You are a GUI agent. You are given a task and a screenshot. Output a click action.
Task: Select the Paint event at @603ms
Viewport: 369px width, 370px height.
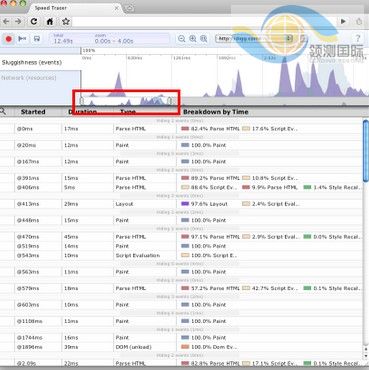click(182, 305)
